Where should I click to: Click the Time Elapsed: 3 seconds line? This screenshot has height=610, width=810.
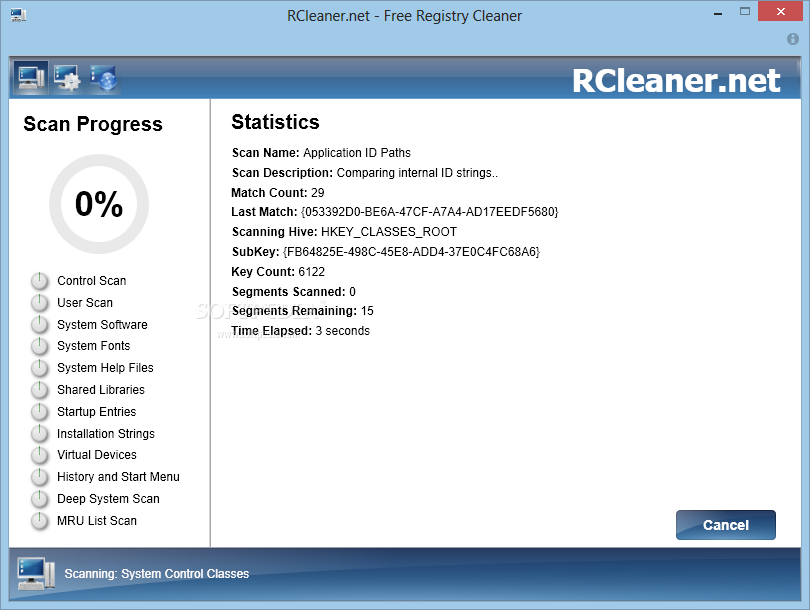tap(300, 331)
